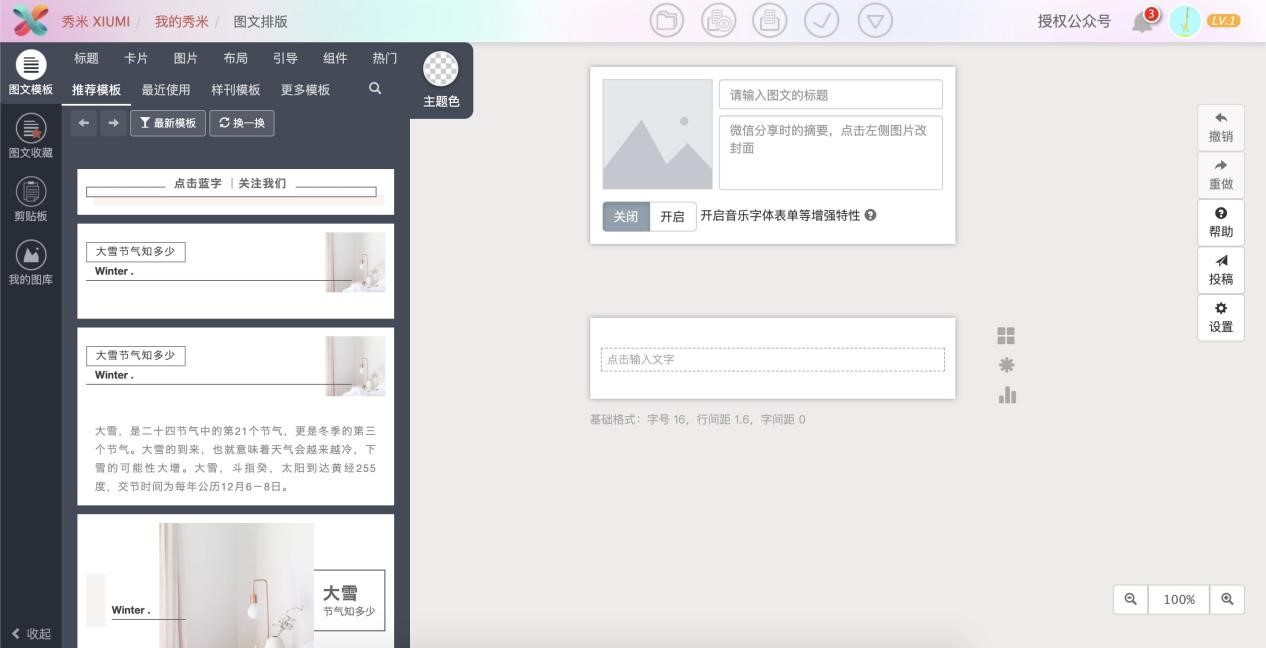Zoom in with plus magnifier
This screenshot has height=648, width=1266.
tap(1227, 599)
